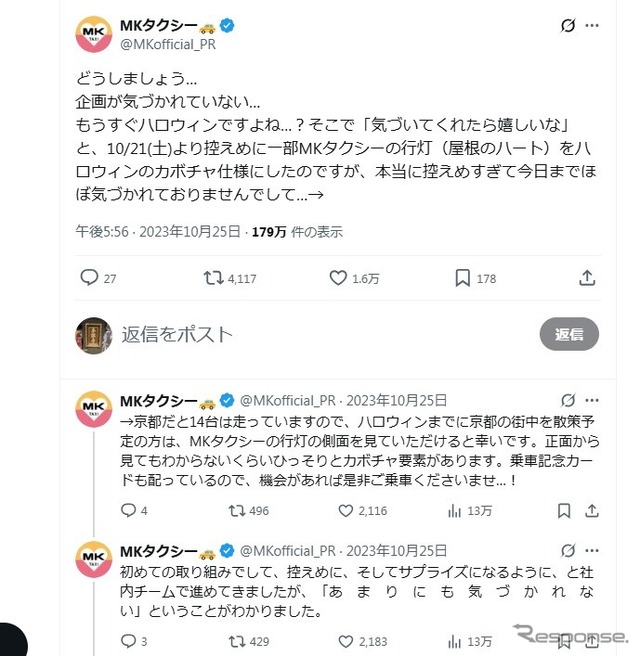Bookmark the 京都だと14台 reply
The image size is (640, 656).
[x=565, y=511]
